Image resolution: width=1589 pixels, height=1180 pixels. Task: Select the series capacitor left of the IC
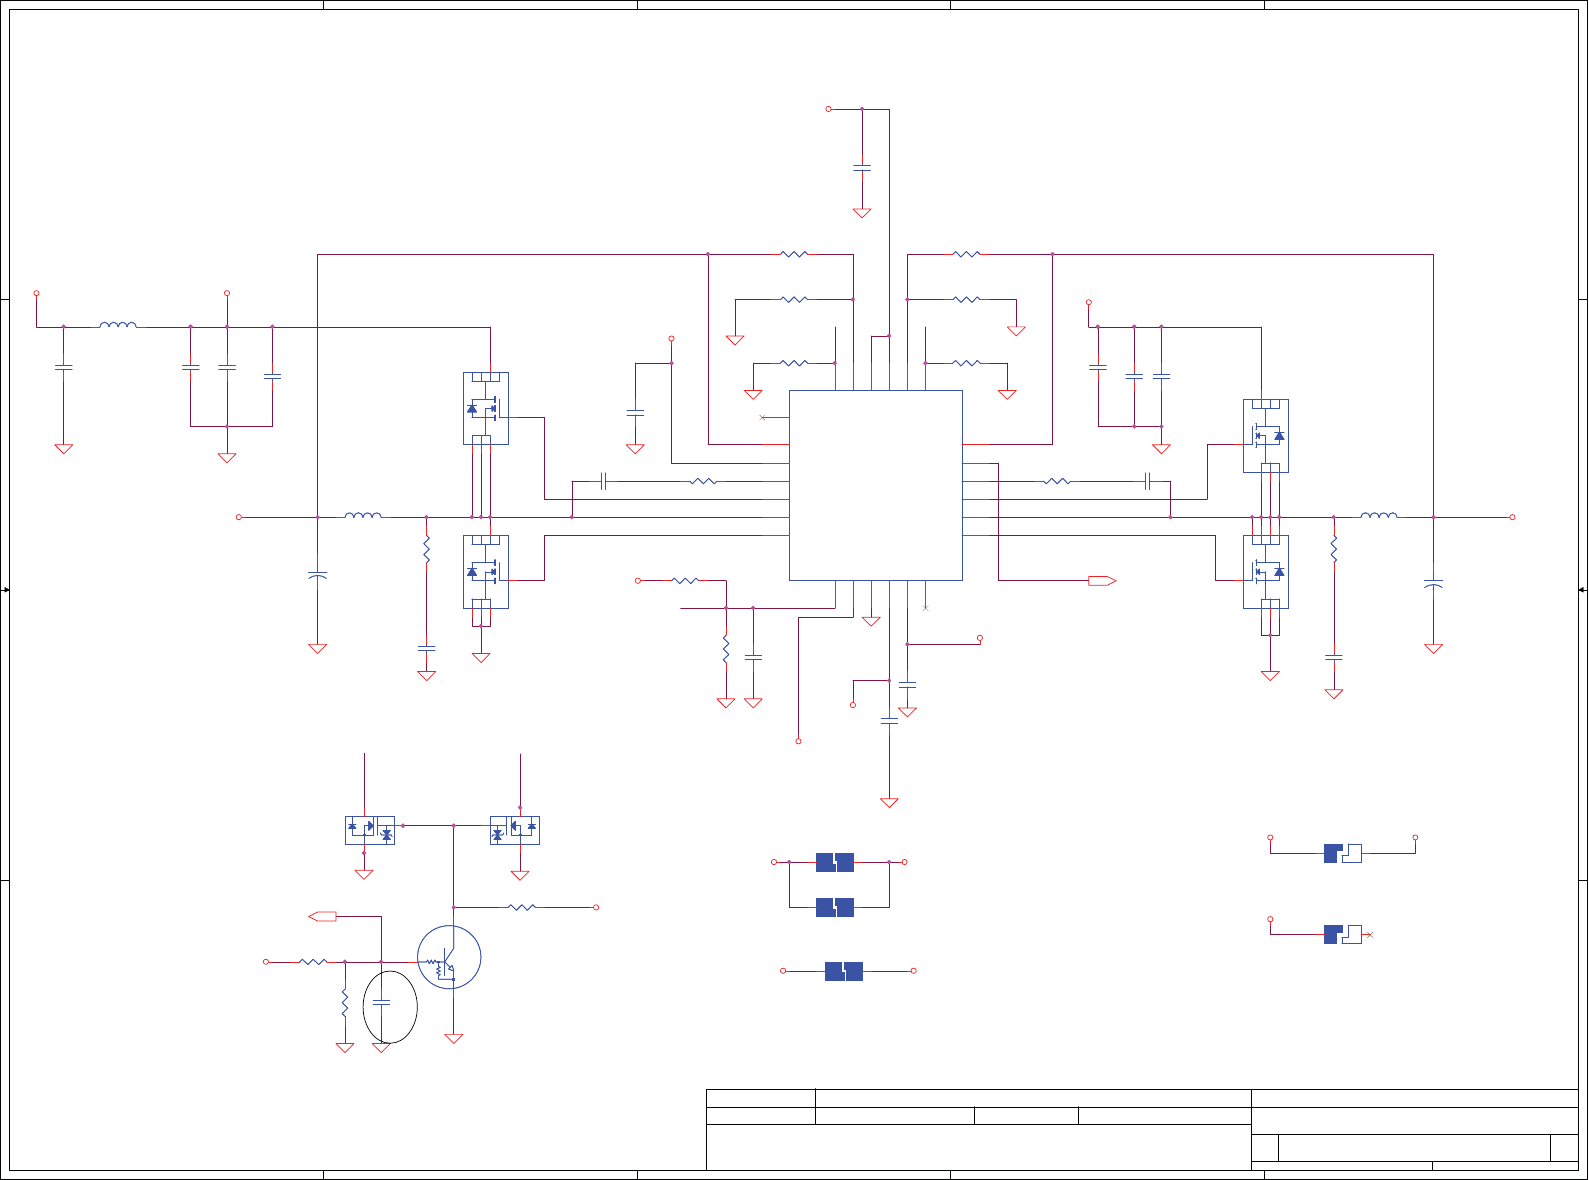pyautogui.click(x=604, y=481)
